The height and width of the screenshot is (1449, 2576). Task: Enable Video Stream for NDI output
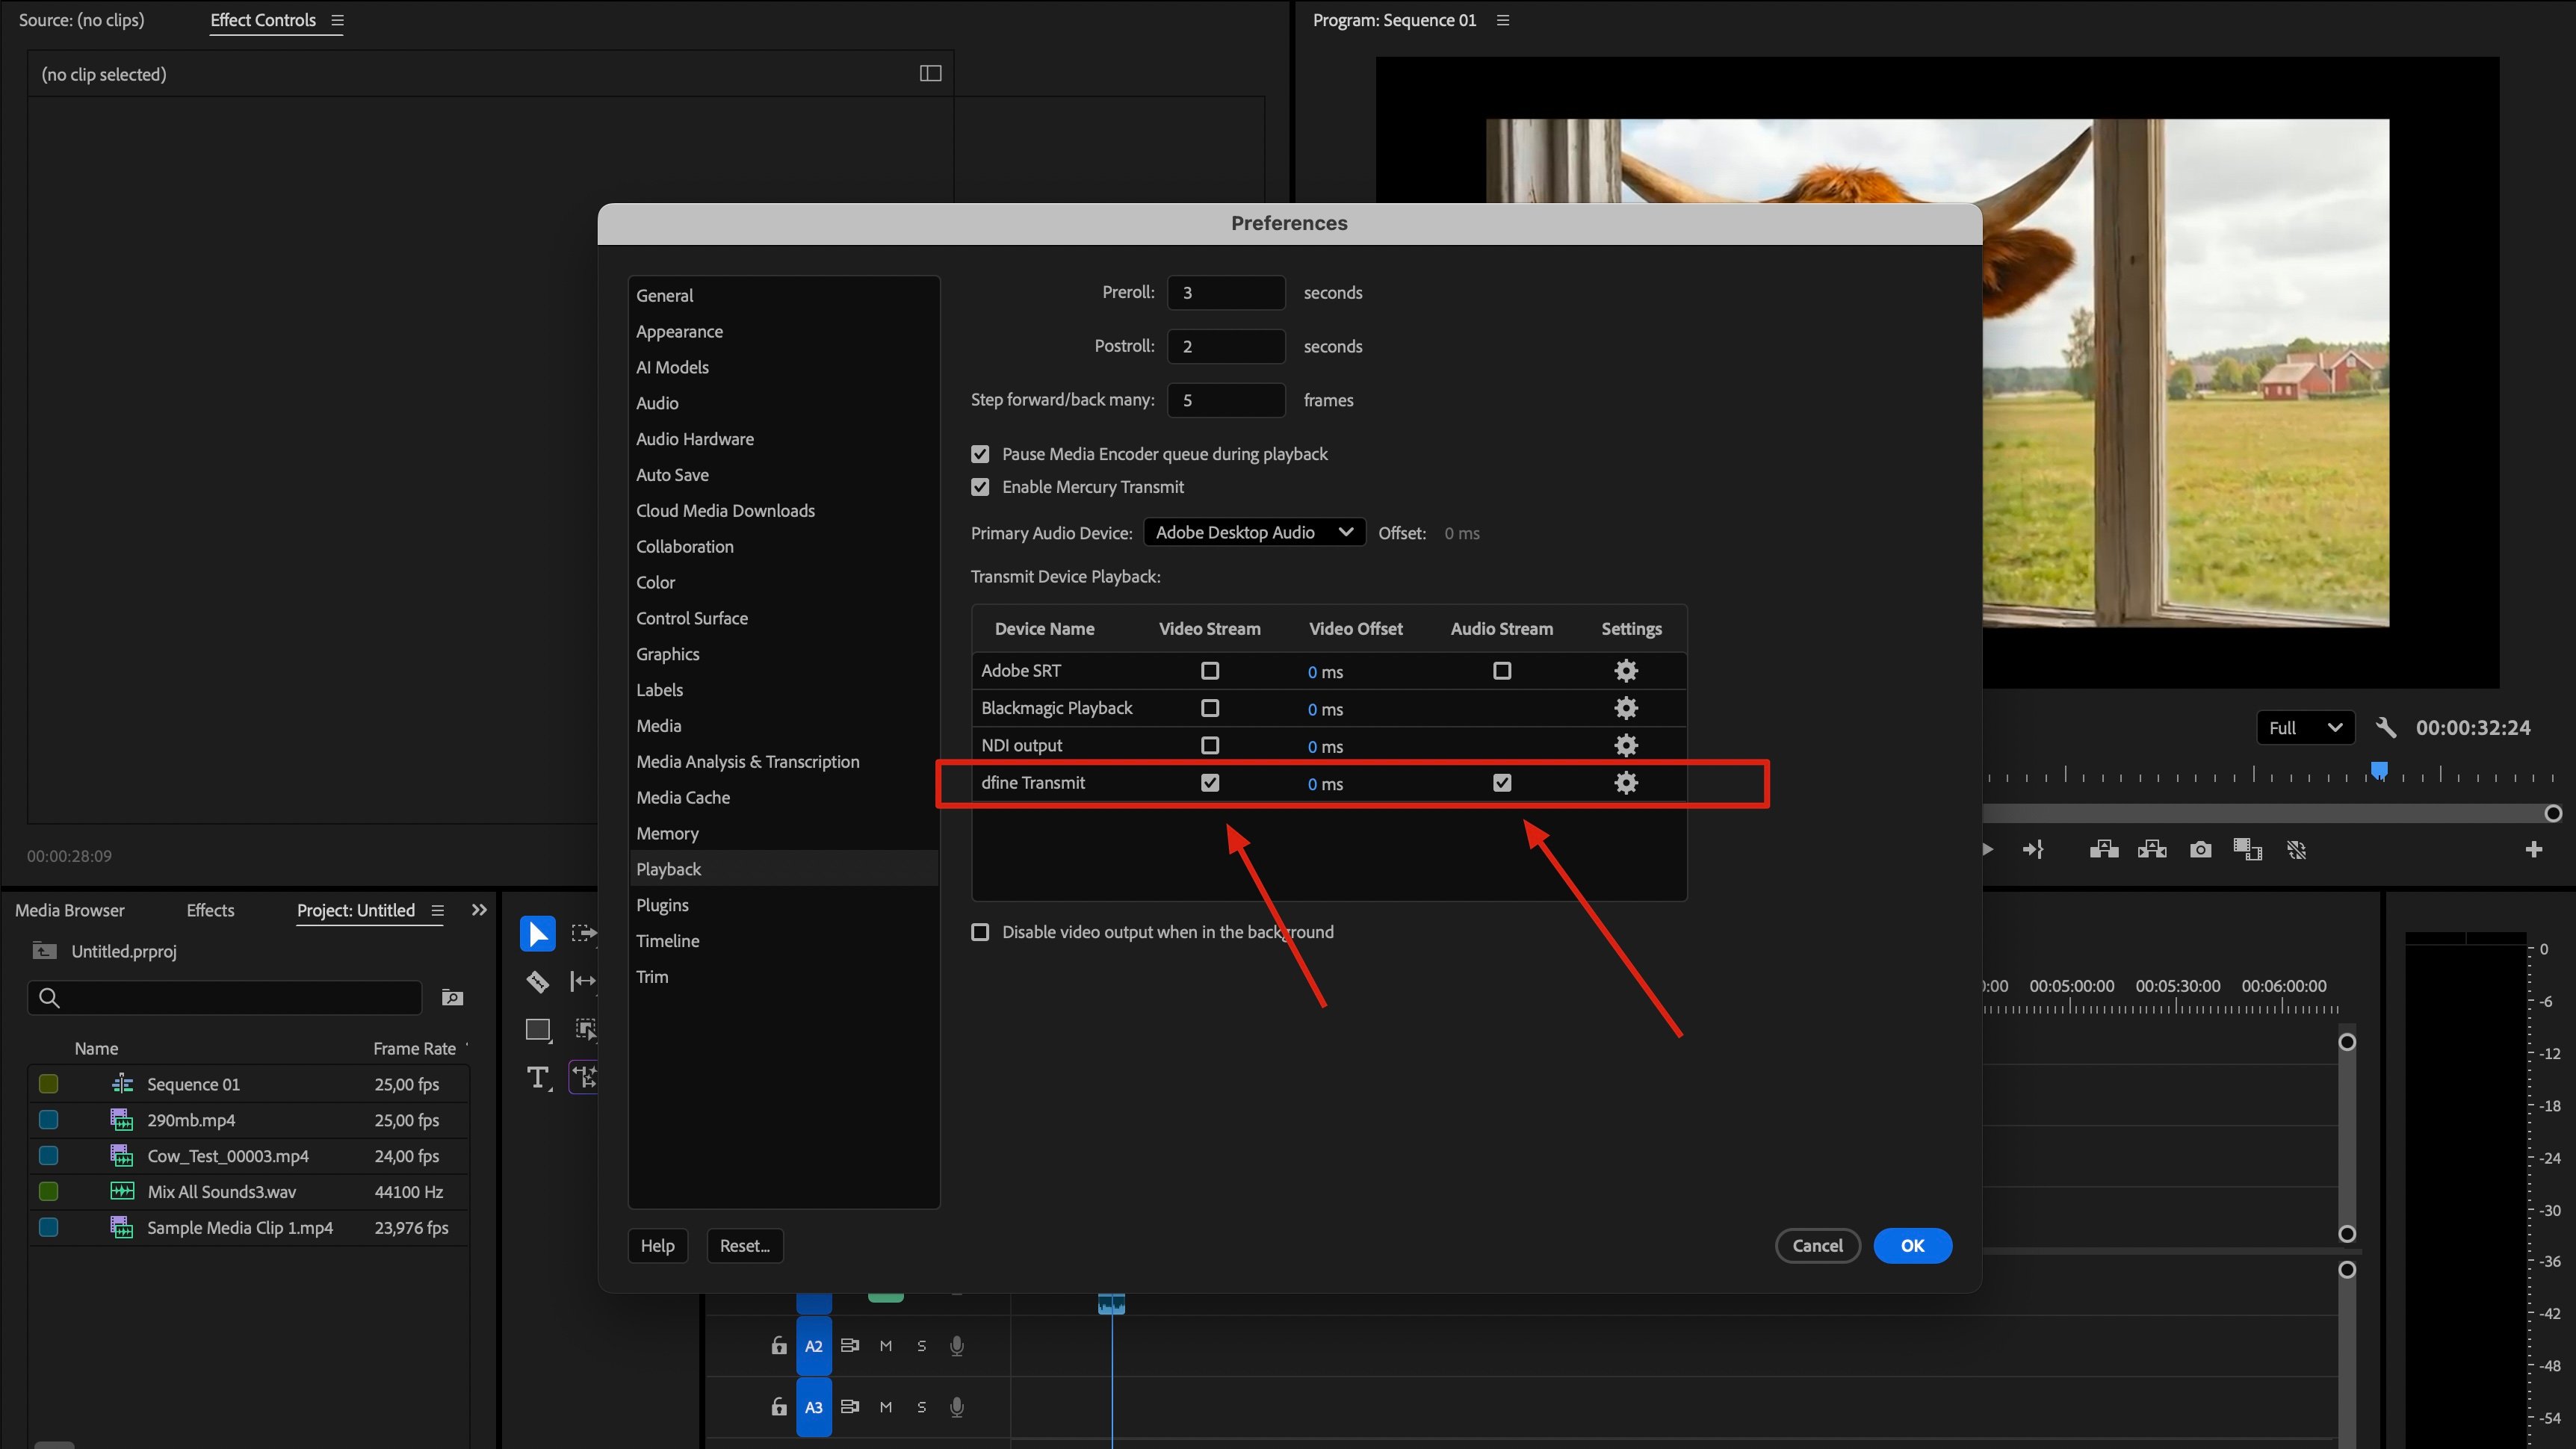pos(1210,745)
